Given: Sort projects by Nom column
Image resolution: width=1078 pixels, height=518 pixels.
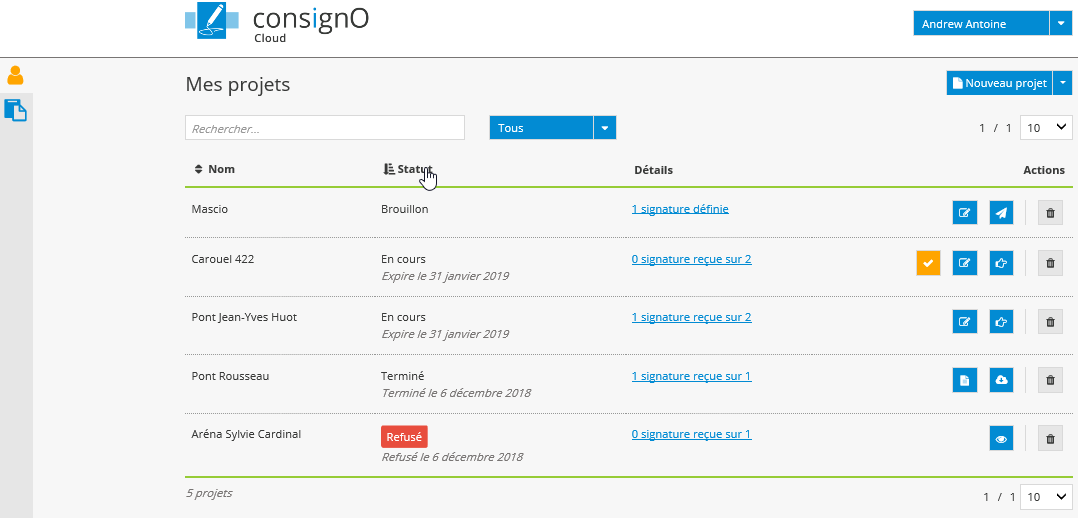Looking at the screenshot, I should pos(214,170).
